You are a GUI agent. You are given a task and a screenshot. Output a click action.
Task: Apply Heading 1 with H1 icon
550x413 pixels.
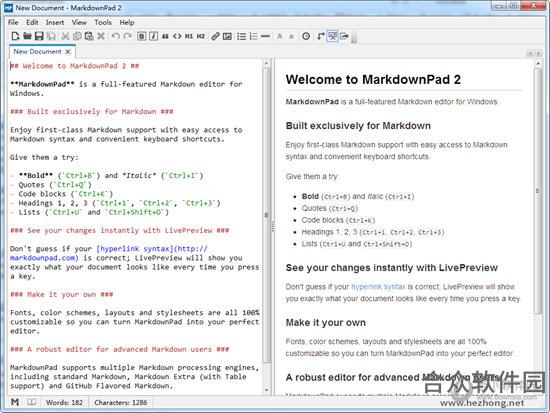(189, 36)
